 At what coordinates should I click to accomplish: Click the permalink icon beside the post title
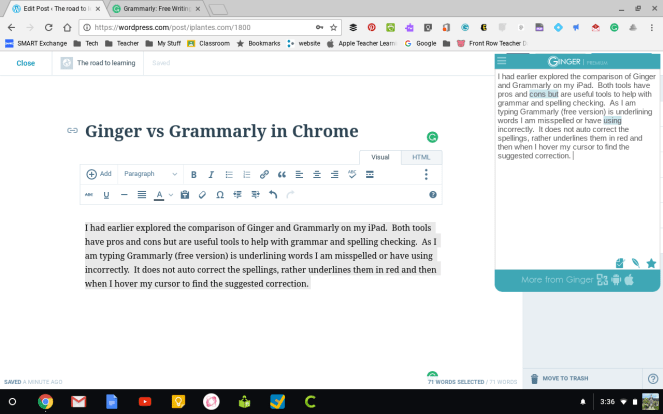[x=72, y=130]
